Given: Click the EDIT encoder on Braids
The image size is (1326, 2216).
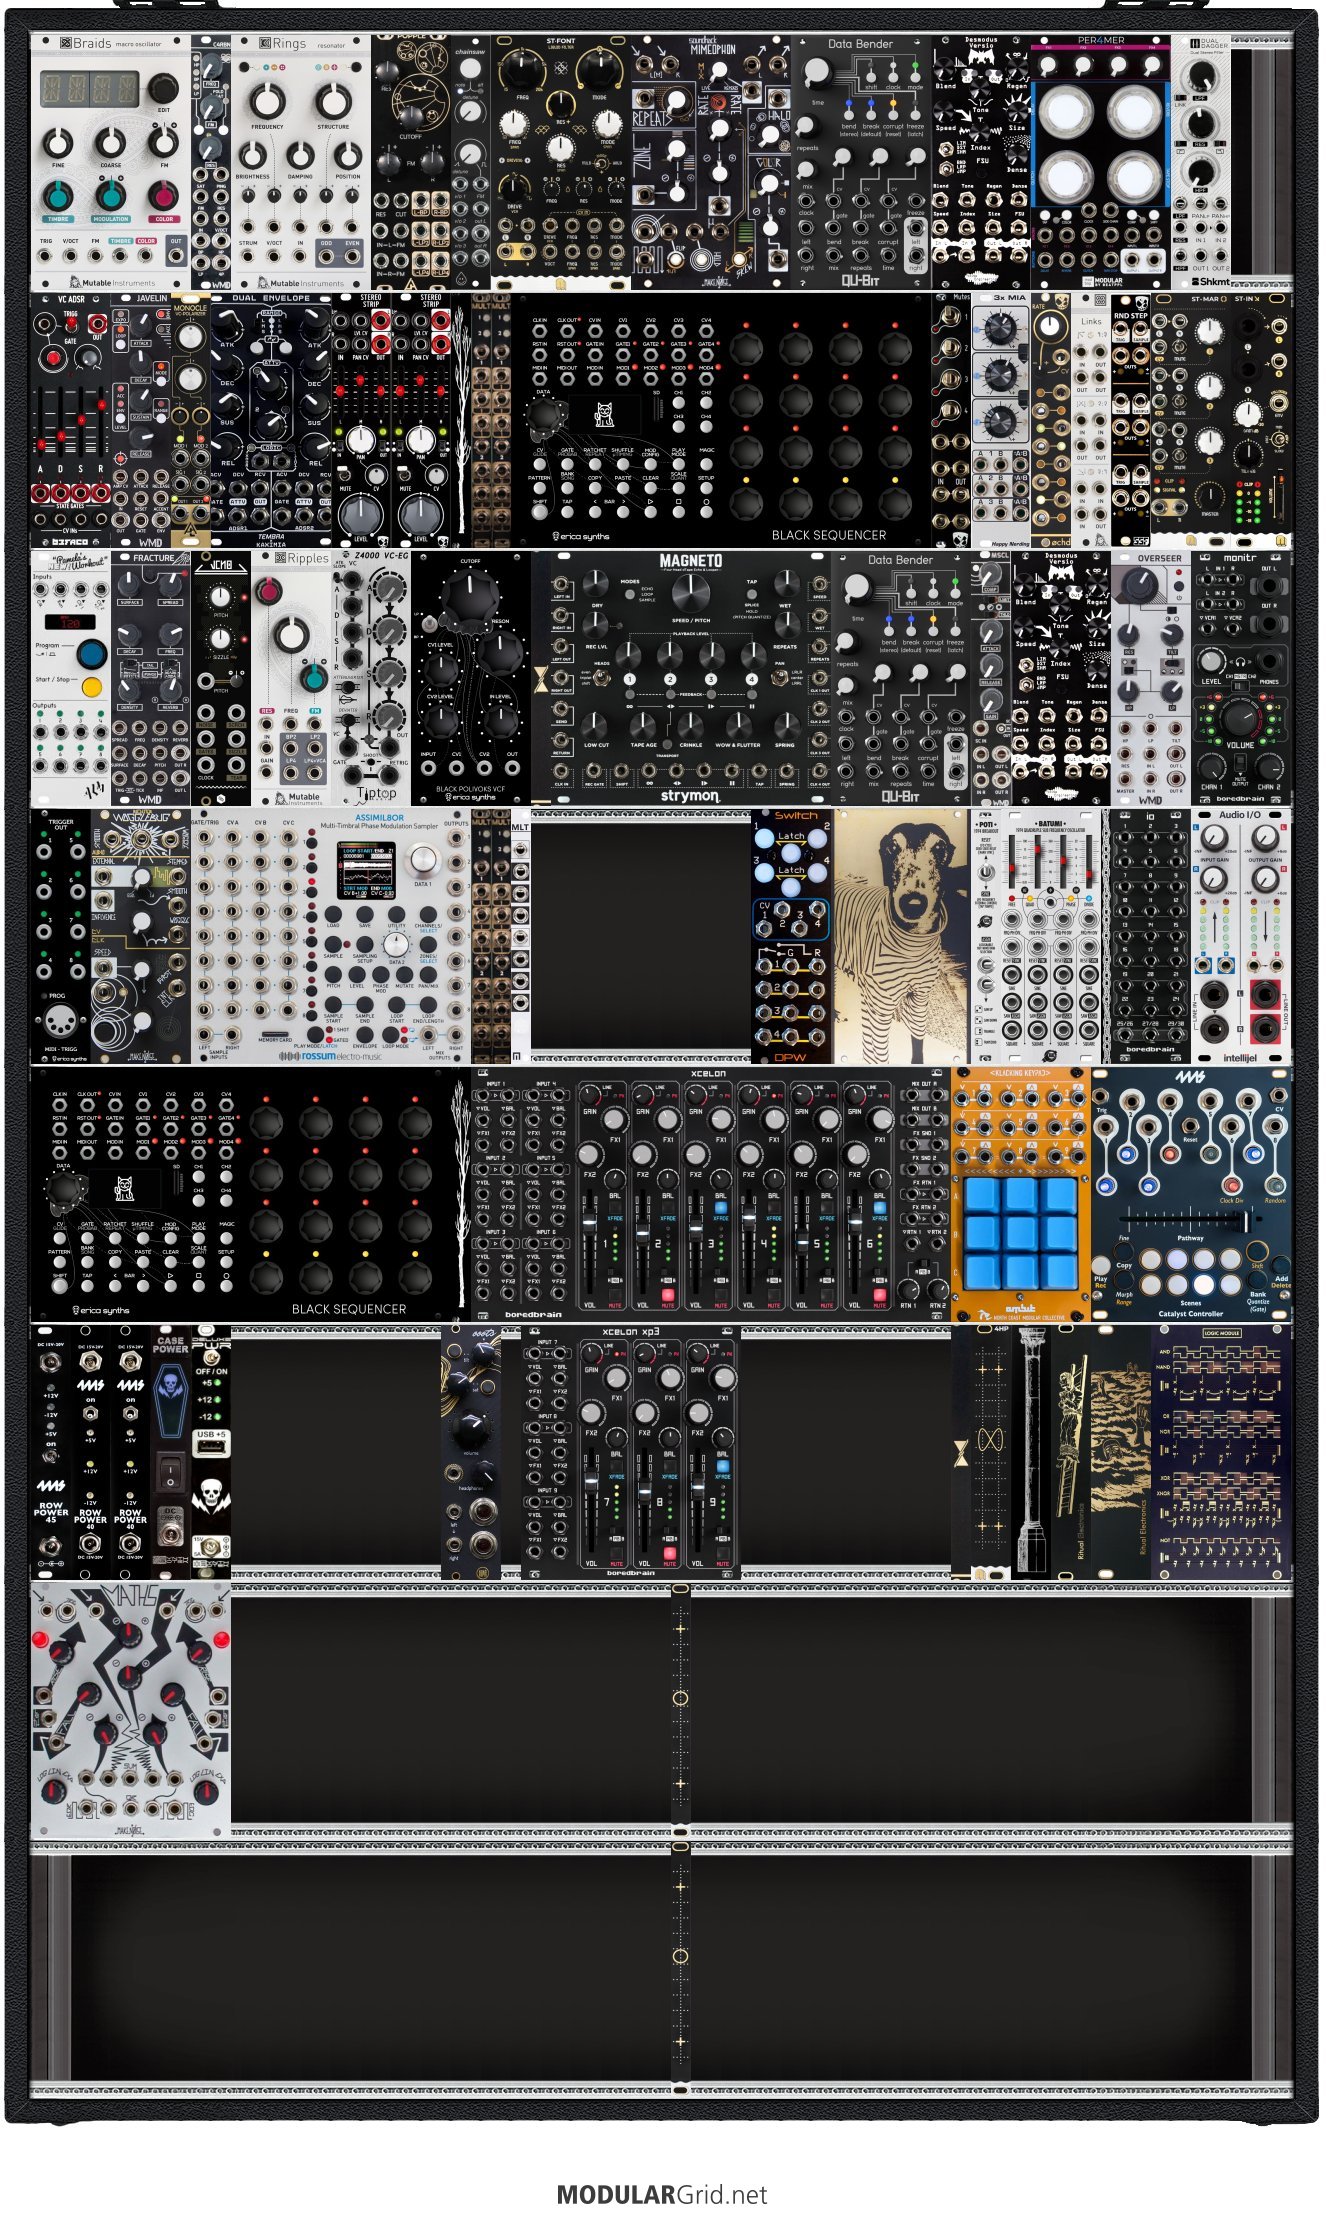Looking at the screenshot, I should [163, 89].
